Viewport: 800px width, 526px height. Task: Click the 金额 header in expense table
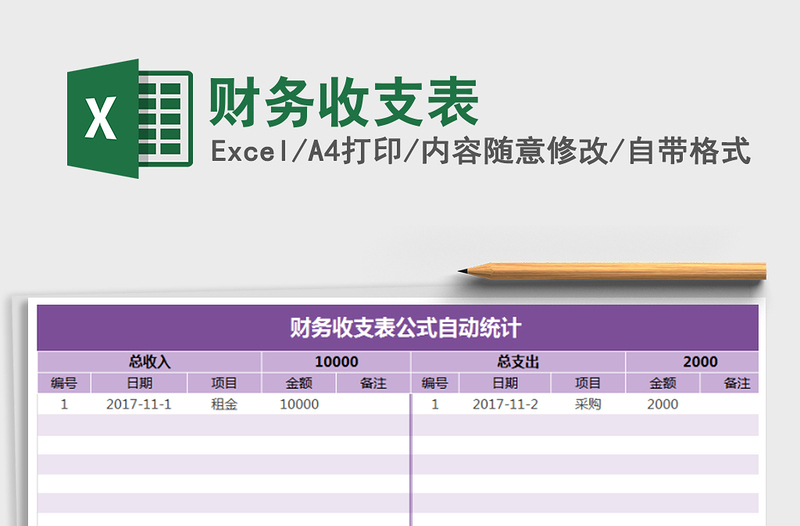coord(663,383)
